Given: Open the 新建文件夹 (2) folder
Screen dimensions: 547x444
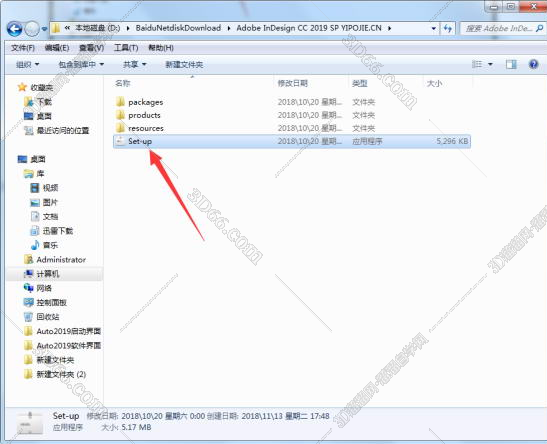Looking at the screenshot, I should tap(61, 374).
